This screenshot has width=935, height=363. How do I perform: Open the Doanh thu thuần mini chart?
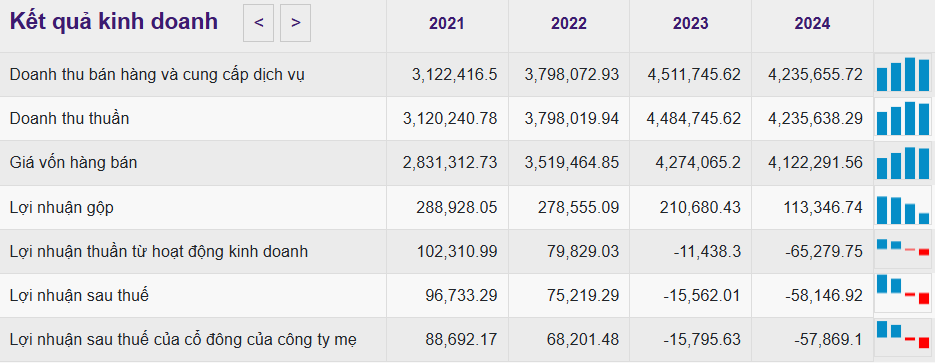(x=903, y=118)
